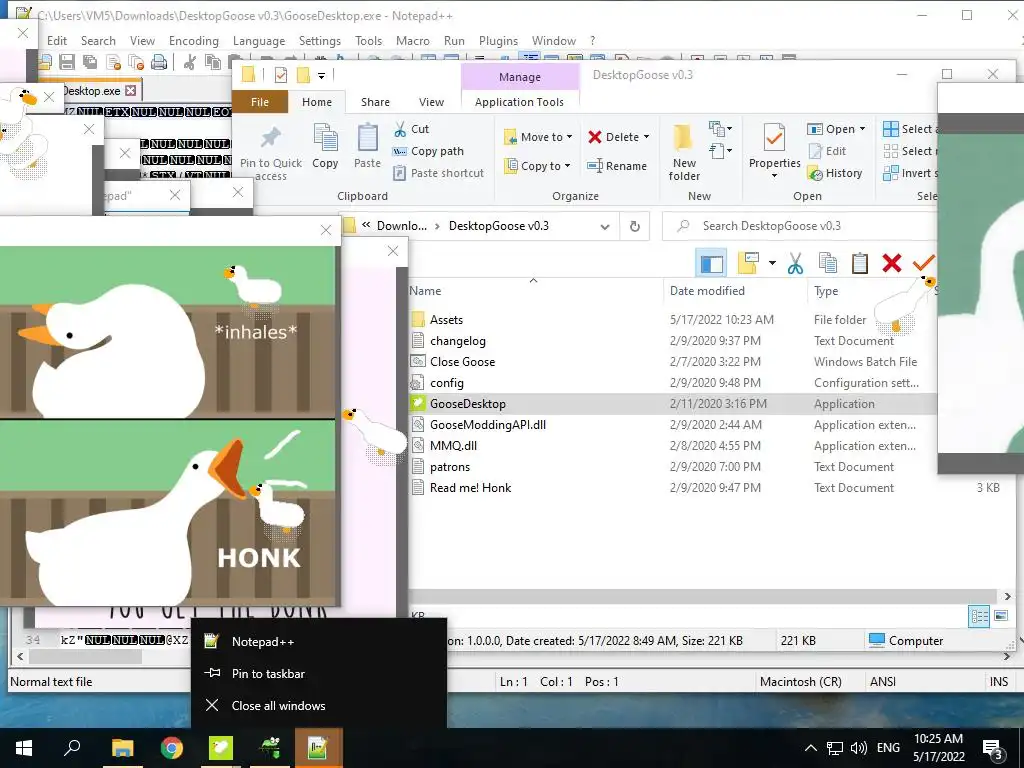The image size is (1024, 768).
Task: Select the Read me! Honk file
Action: [x=470, y=488]
